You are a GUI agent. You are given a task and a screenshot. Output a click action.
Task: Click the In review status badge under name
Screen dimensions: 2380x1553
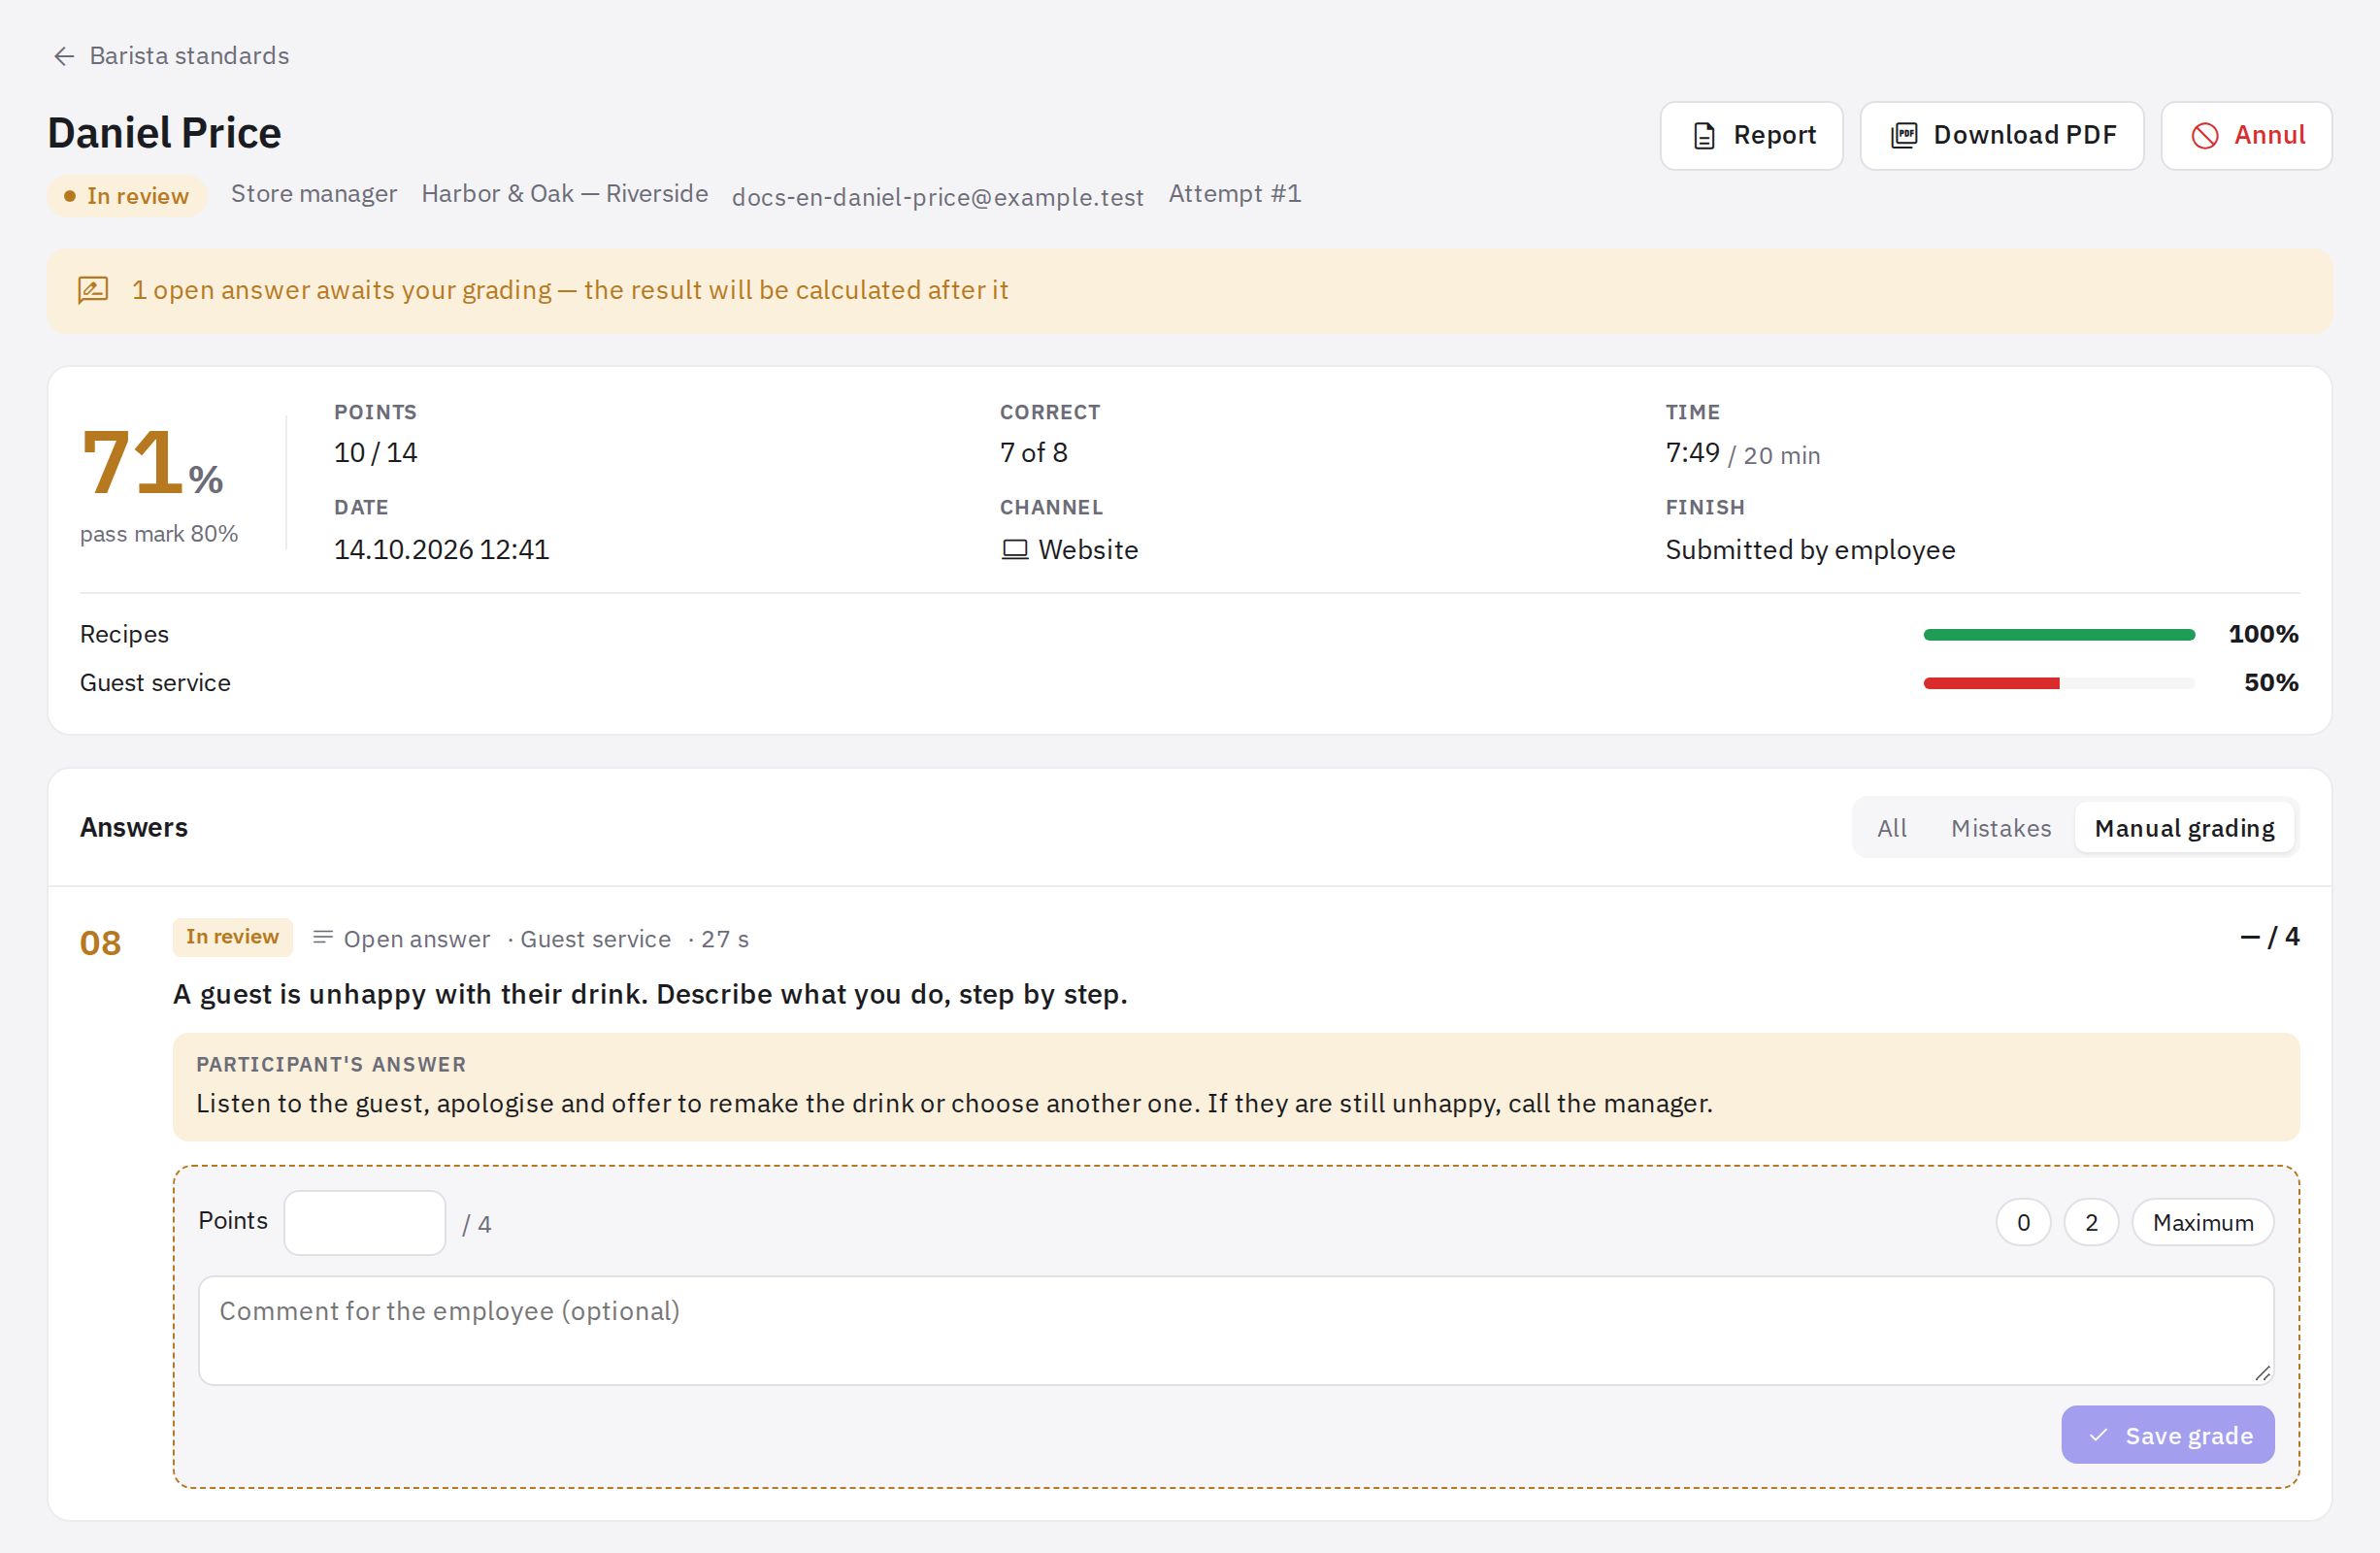point(127,196)
